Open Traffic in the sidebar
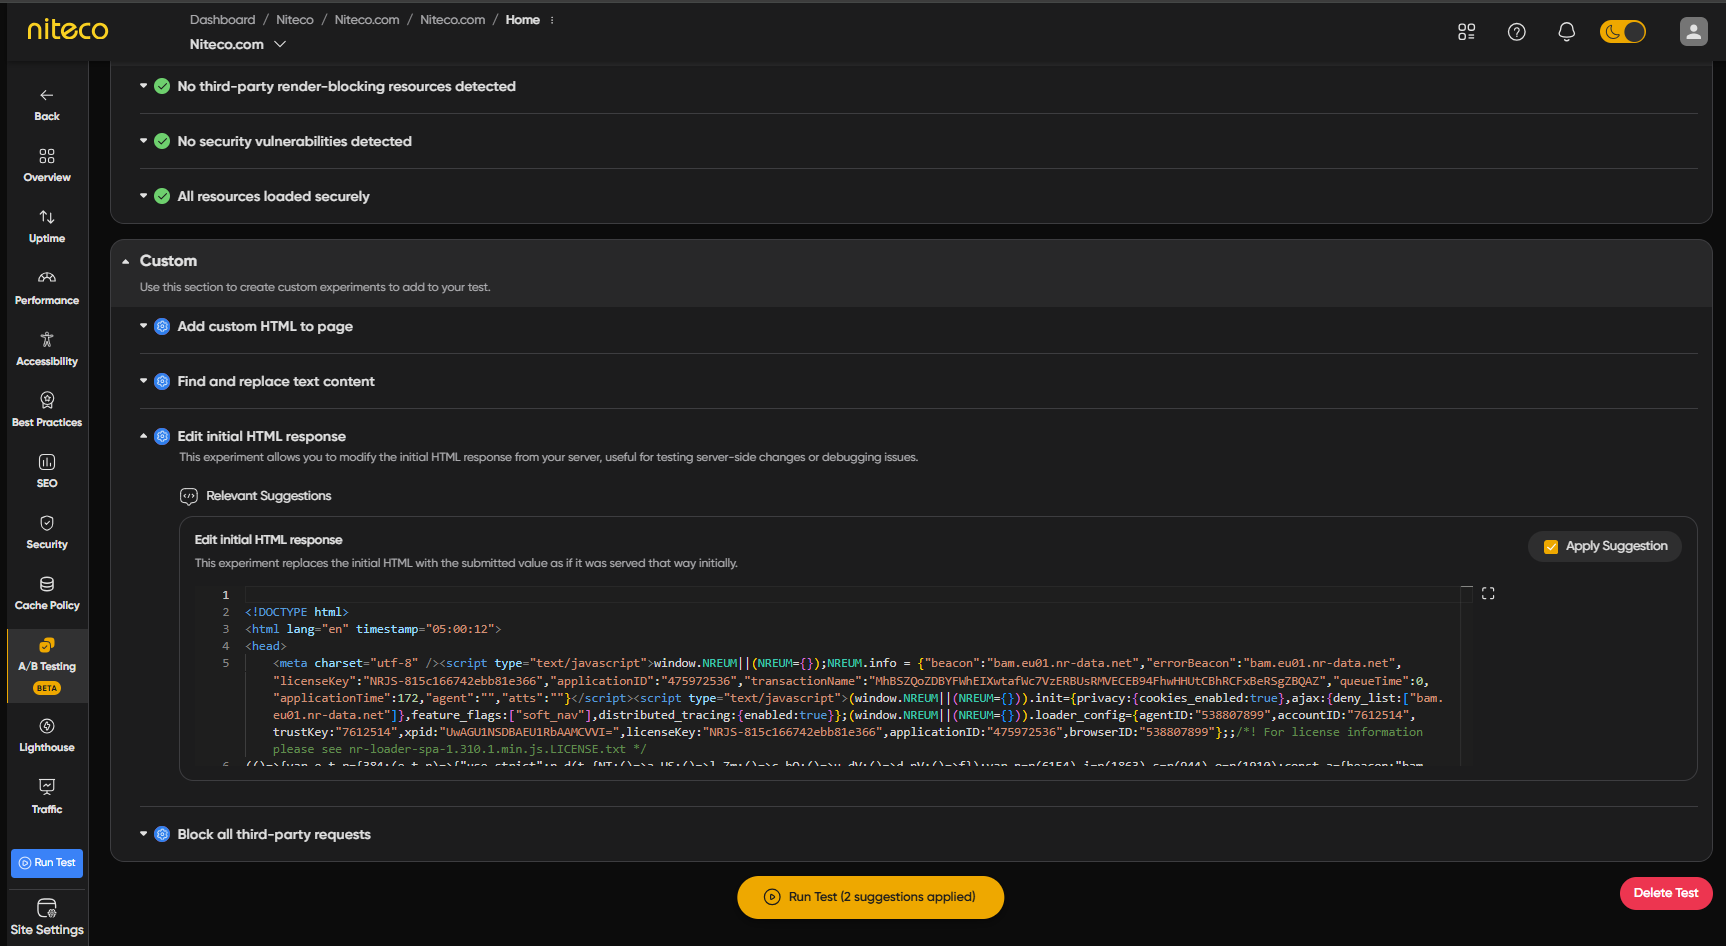Screen dimensions: 1726x946 click(47, 797)
